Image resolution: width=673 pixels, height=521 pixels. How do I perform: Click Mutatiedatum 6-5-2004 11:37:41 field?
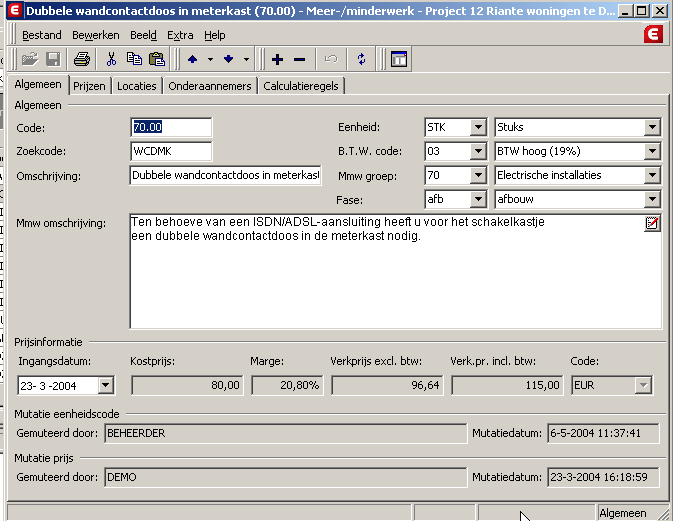pyautogui.click(x=603, y=433)
